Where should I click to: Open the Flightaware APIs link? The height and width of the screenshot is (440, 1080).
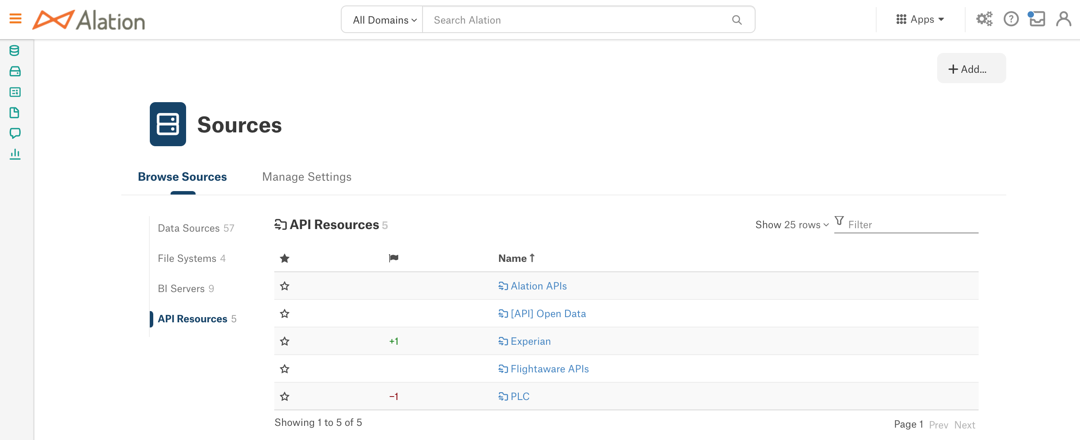550,369
